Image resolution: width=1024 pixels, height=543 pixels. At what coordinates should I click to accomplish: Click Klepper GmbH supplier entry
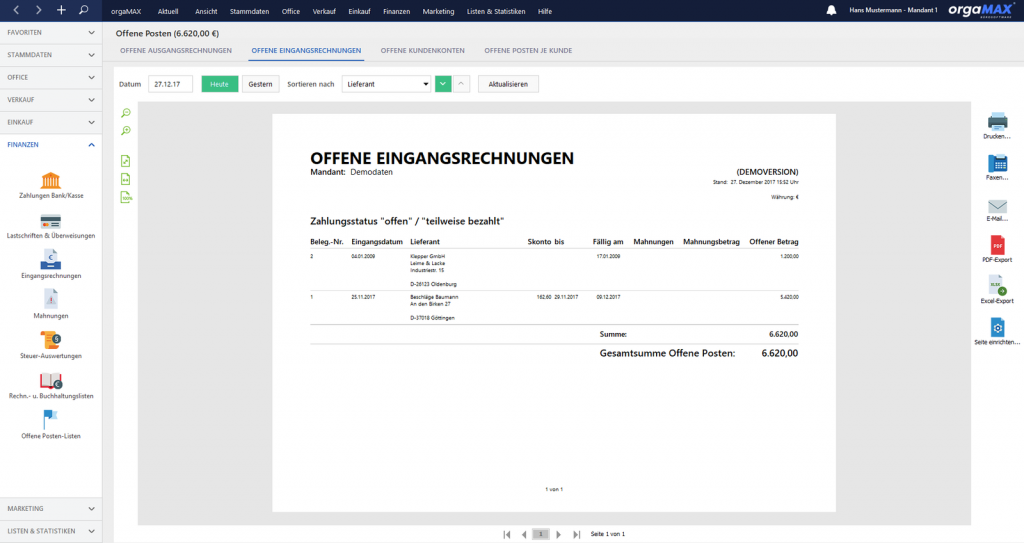[428, 256]
